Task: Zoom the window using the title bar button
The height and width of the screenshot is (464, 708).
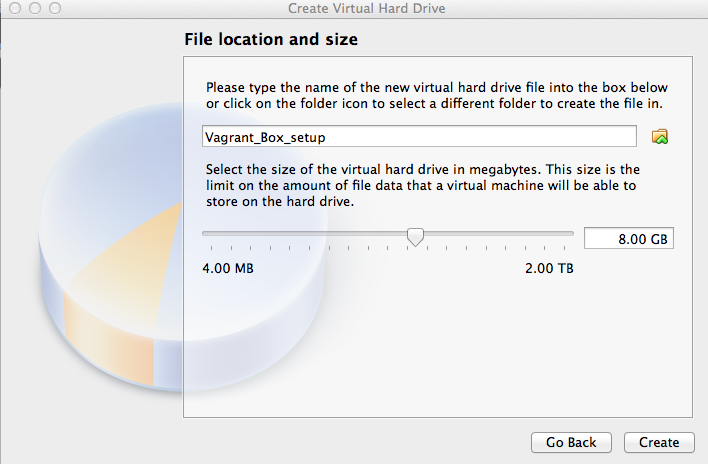Action: (55, 8)
